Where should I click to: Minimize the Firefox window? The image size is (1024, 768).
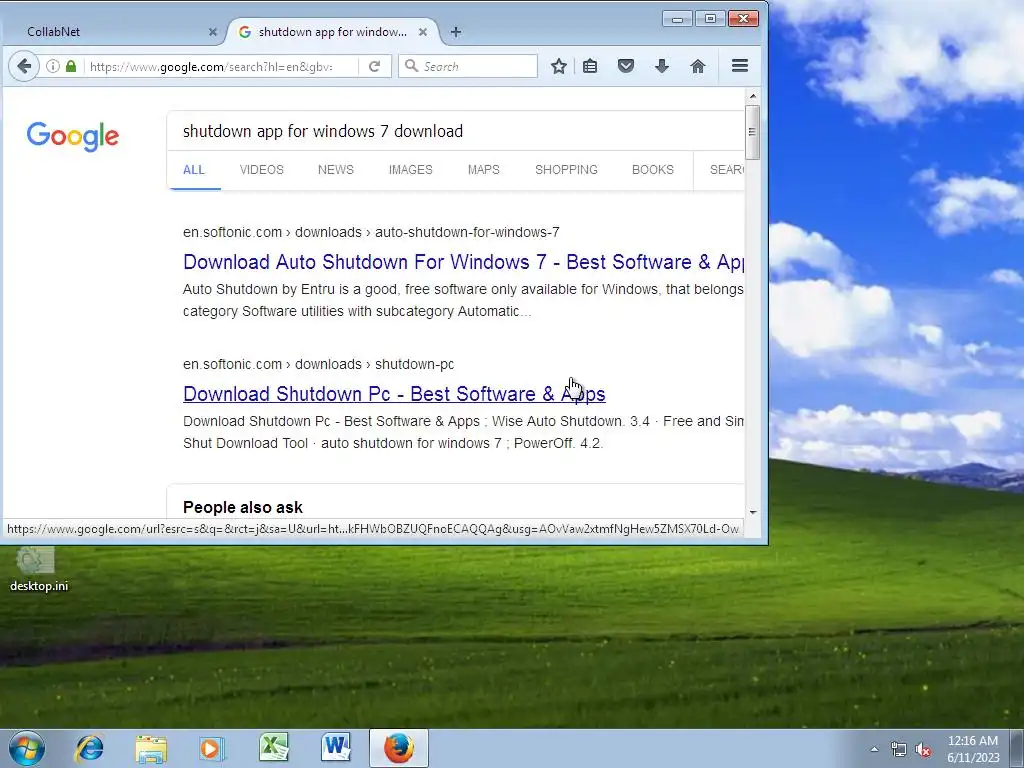click(x=677, y=19)
